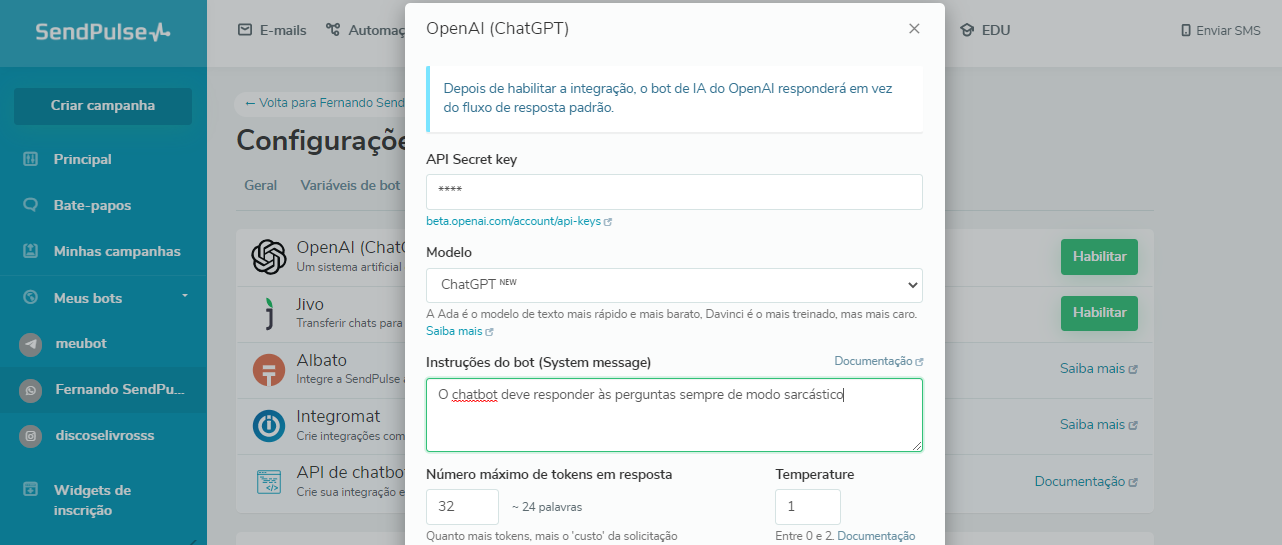Viewport: 1282px width, 545px height.
Task: Click the API de chatbot code icon
Action: pyautogui.click(x=269, y=481)
